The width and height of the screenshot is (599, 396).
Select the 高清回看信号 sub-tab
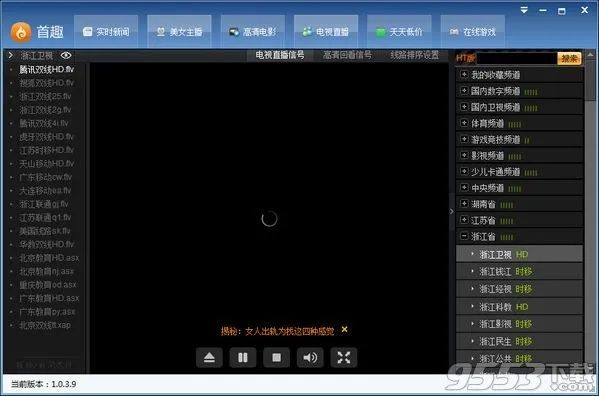pos(347,55)
